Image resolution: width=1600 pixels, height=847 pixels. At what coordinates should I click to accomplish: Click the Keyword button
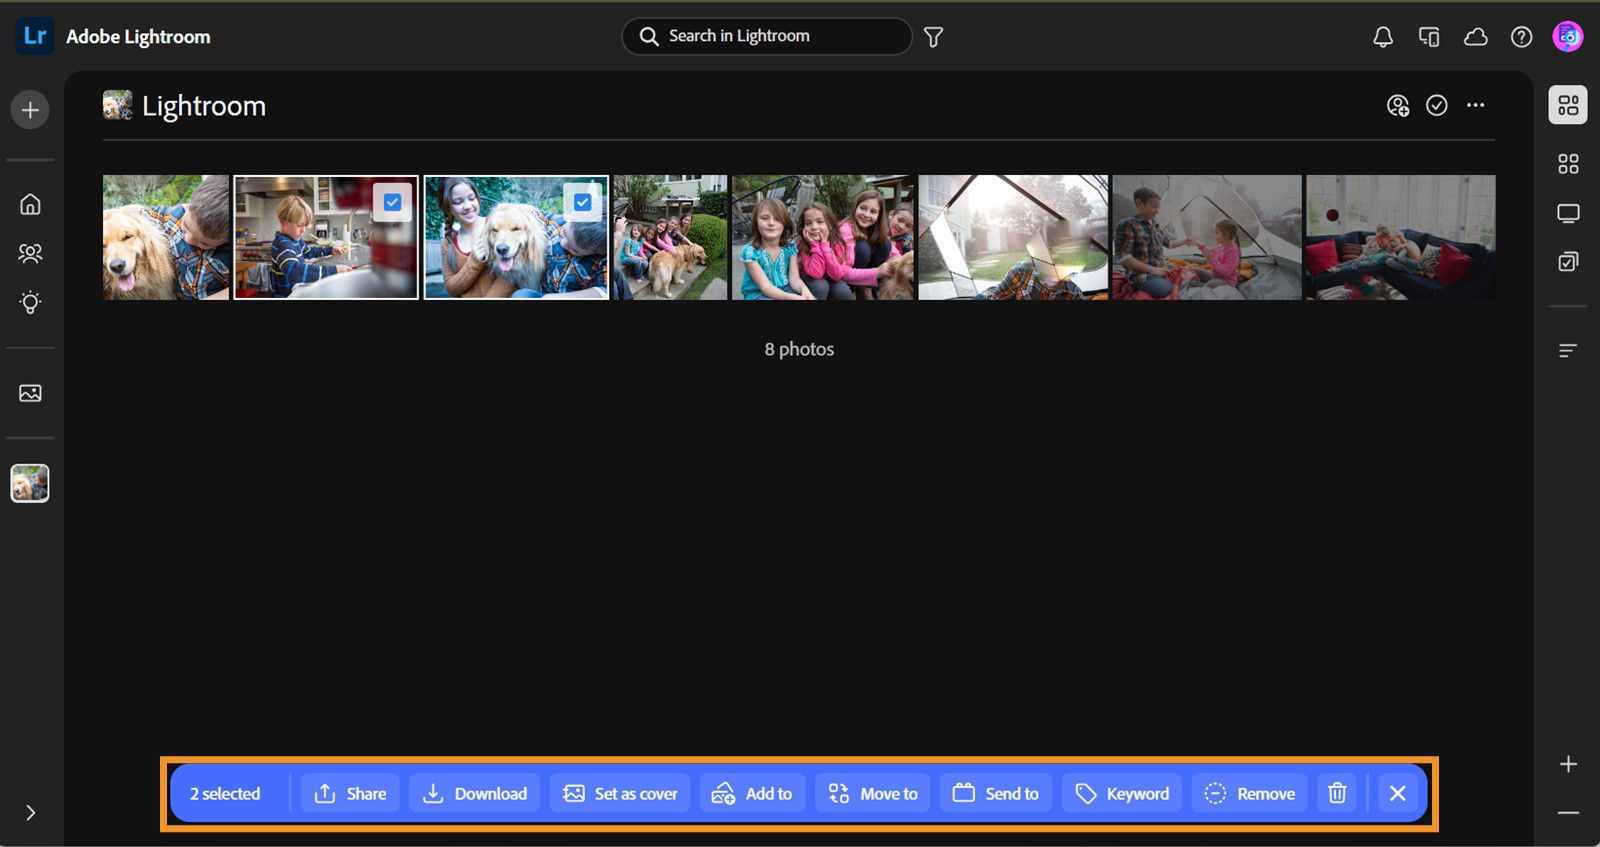pyautogui.click(x=1122, y=793)
